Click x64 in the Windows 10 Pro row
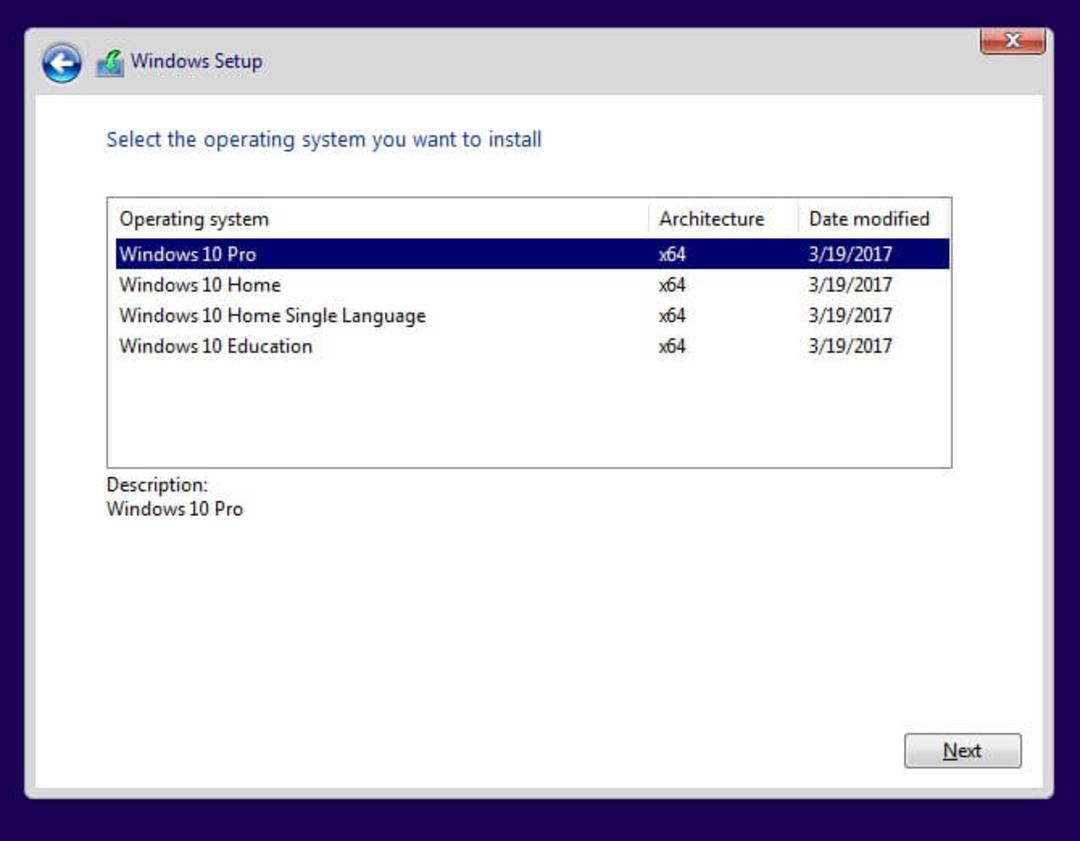Image resolution: width=1080 pixels, height=841 pixels. click(672, 255)
